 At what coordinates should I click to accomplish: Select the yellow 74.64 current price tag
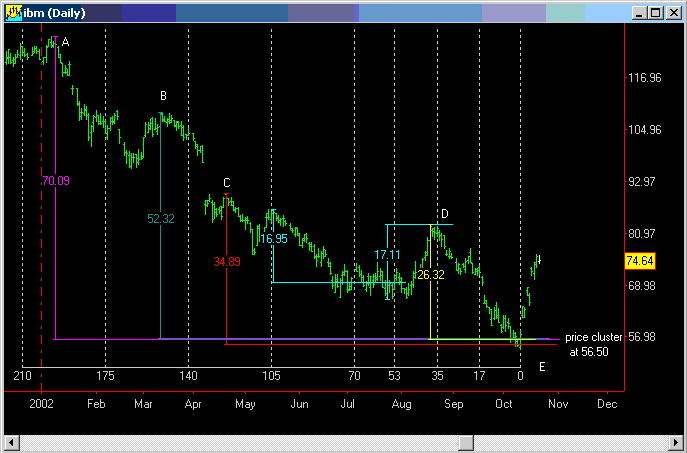click(x=639, y=260)
